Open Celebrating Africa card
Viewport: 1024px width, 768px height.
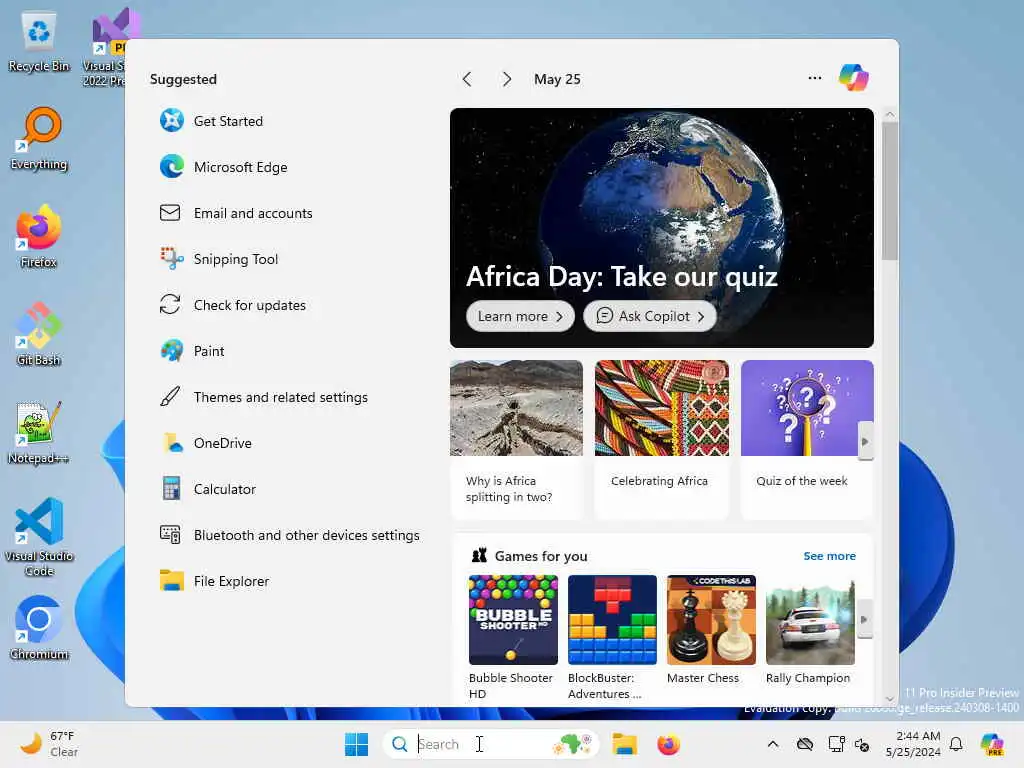tap(662, 439)
